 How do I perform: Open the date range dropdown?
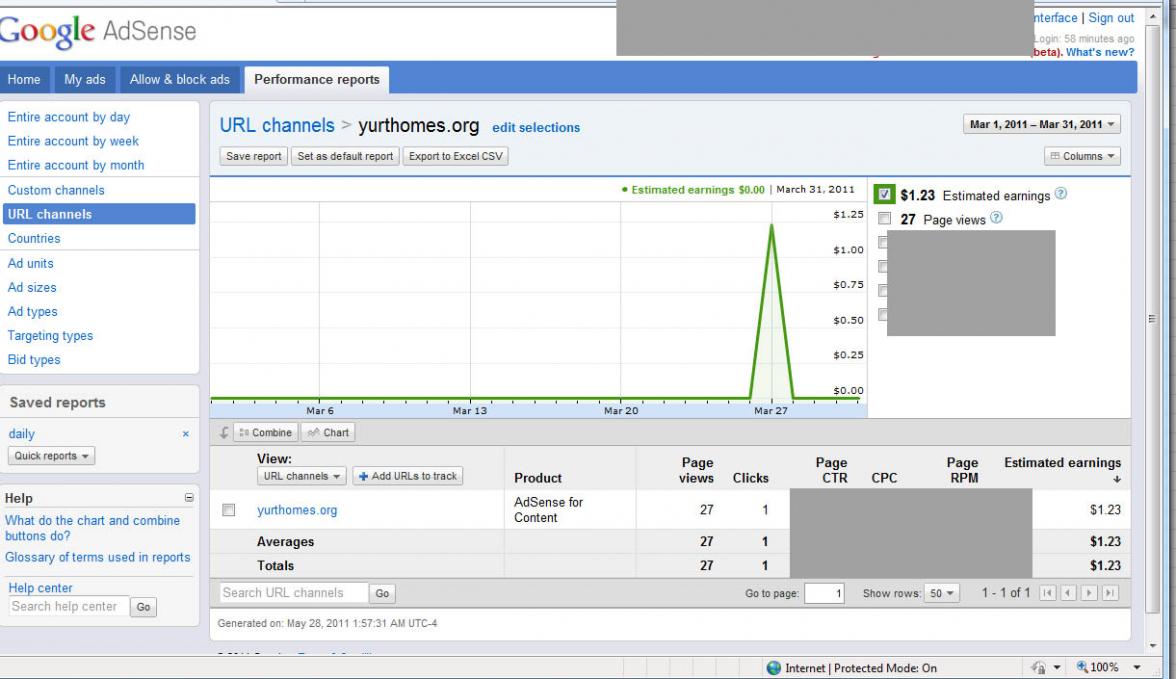(x=1042, y=125)
